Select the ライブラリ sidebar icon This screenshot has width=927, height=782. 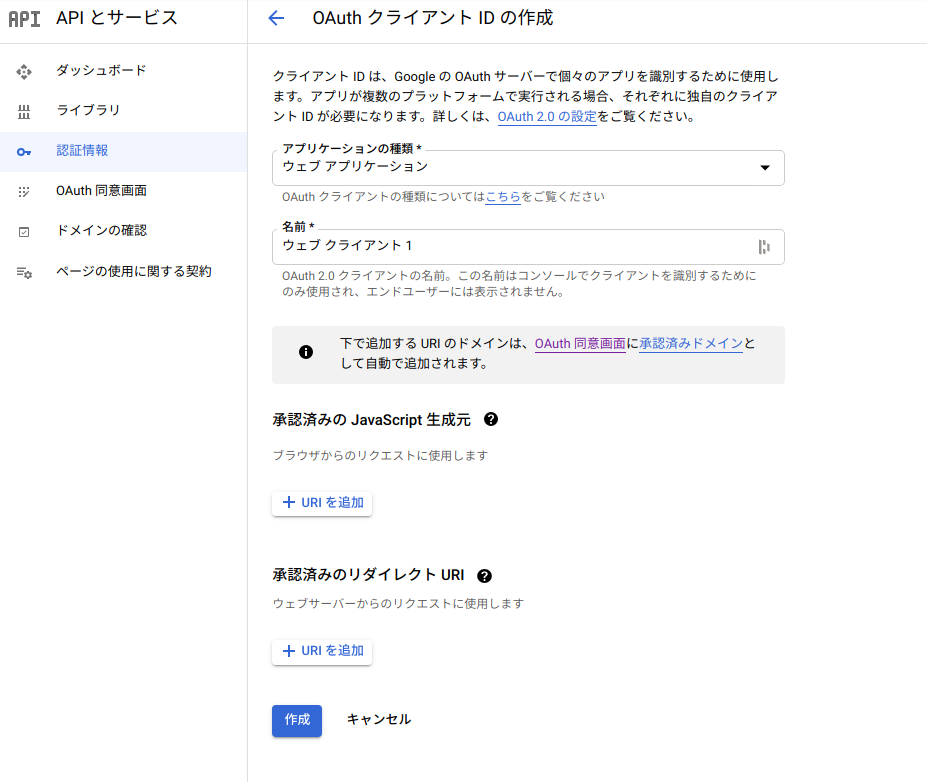coord(23,111)
